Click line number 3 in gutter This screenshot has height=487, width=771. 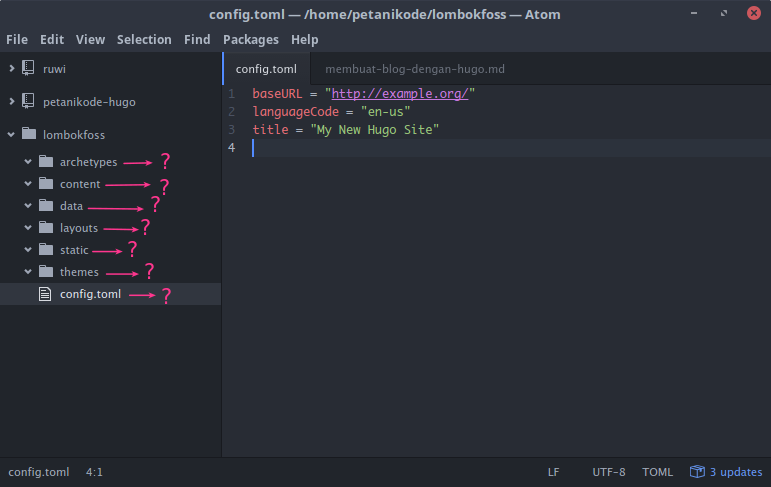pos(232,129)
